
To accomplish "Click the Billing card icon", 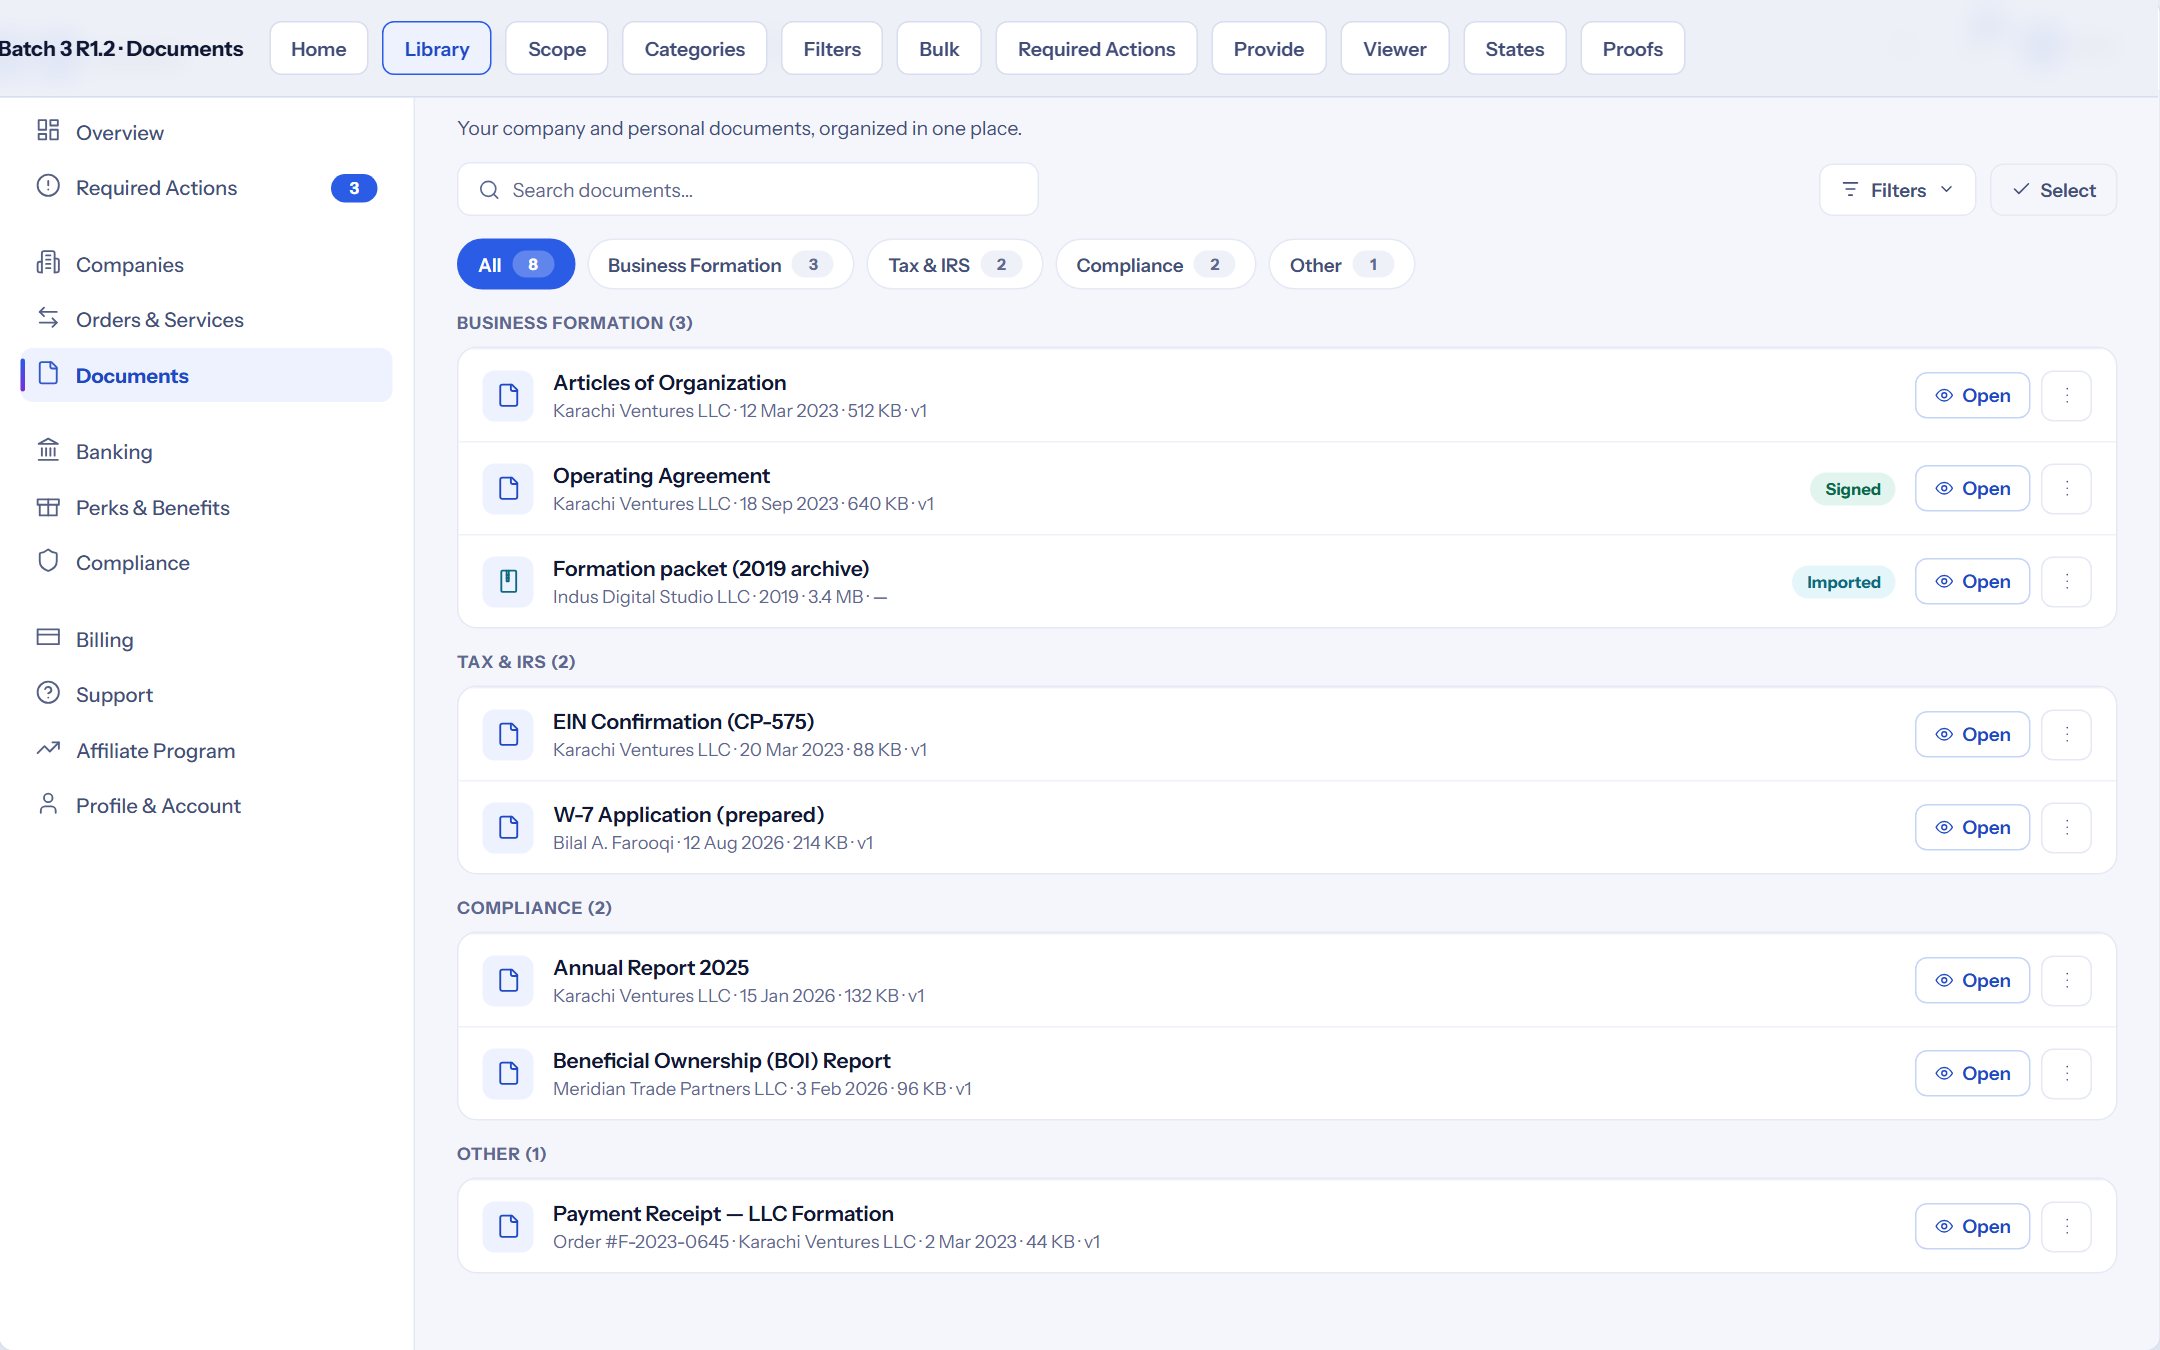I will 48,638.
